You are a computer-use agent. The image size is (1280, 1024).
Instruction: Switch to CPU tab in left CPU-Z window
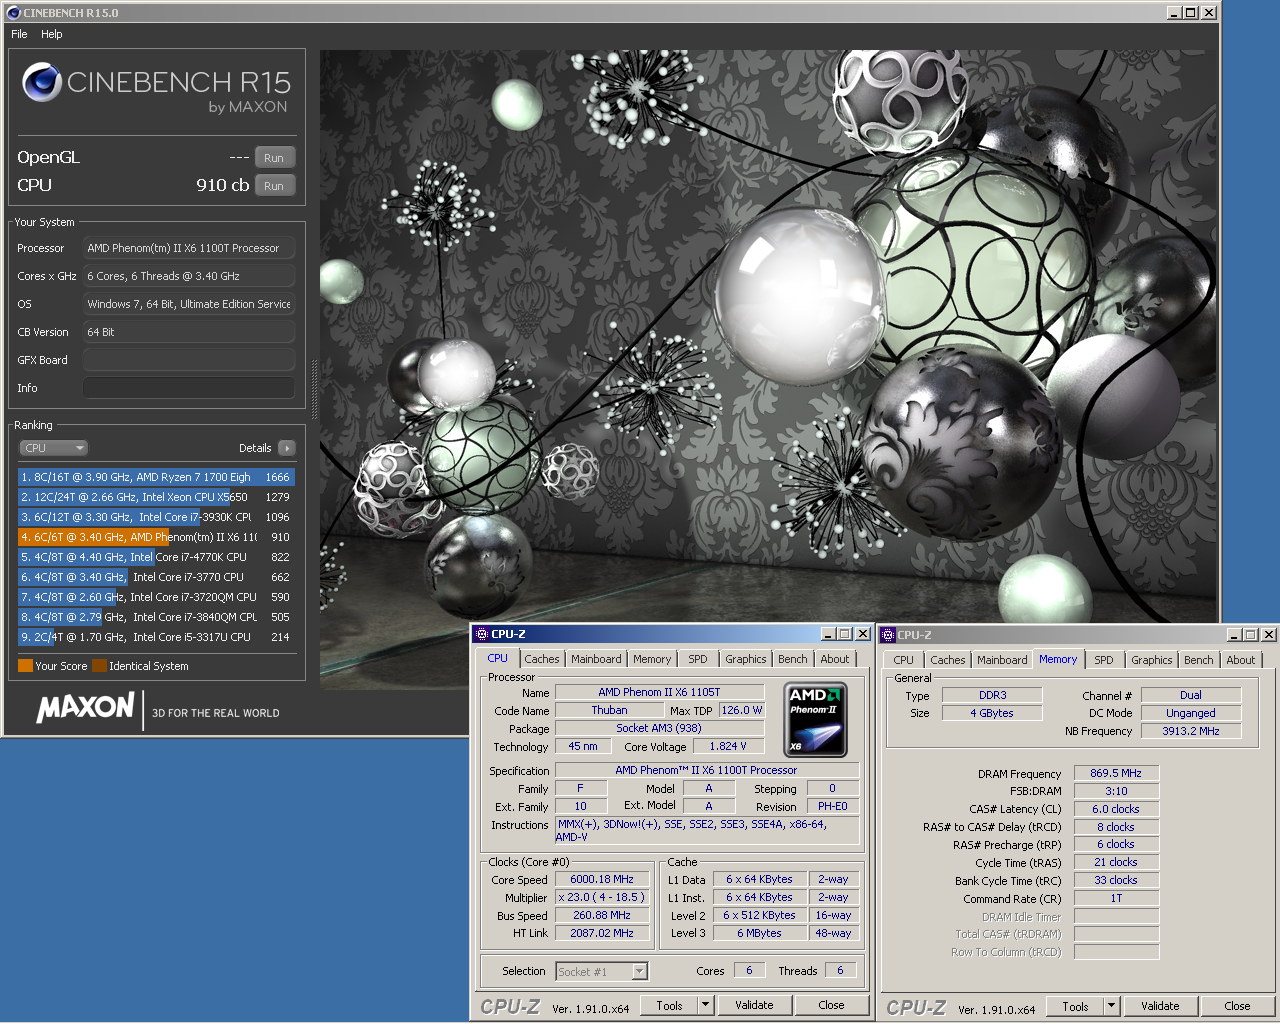point(498,658)
